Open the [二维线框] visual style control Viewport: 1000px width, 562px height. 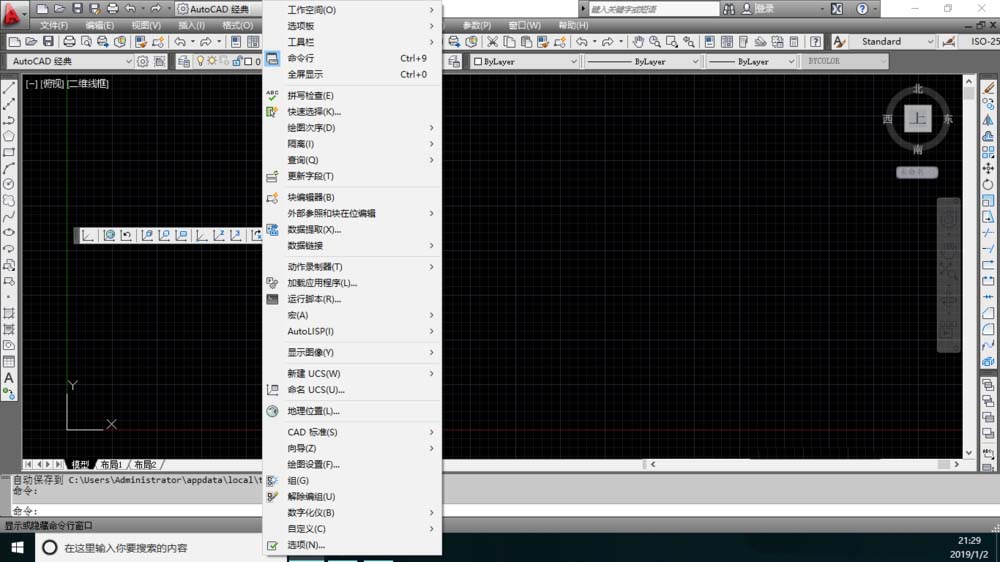point(88,84)
